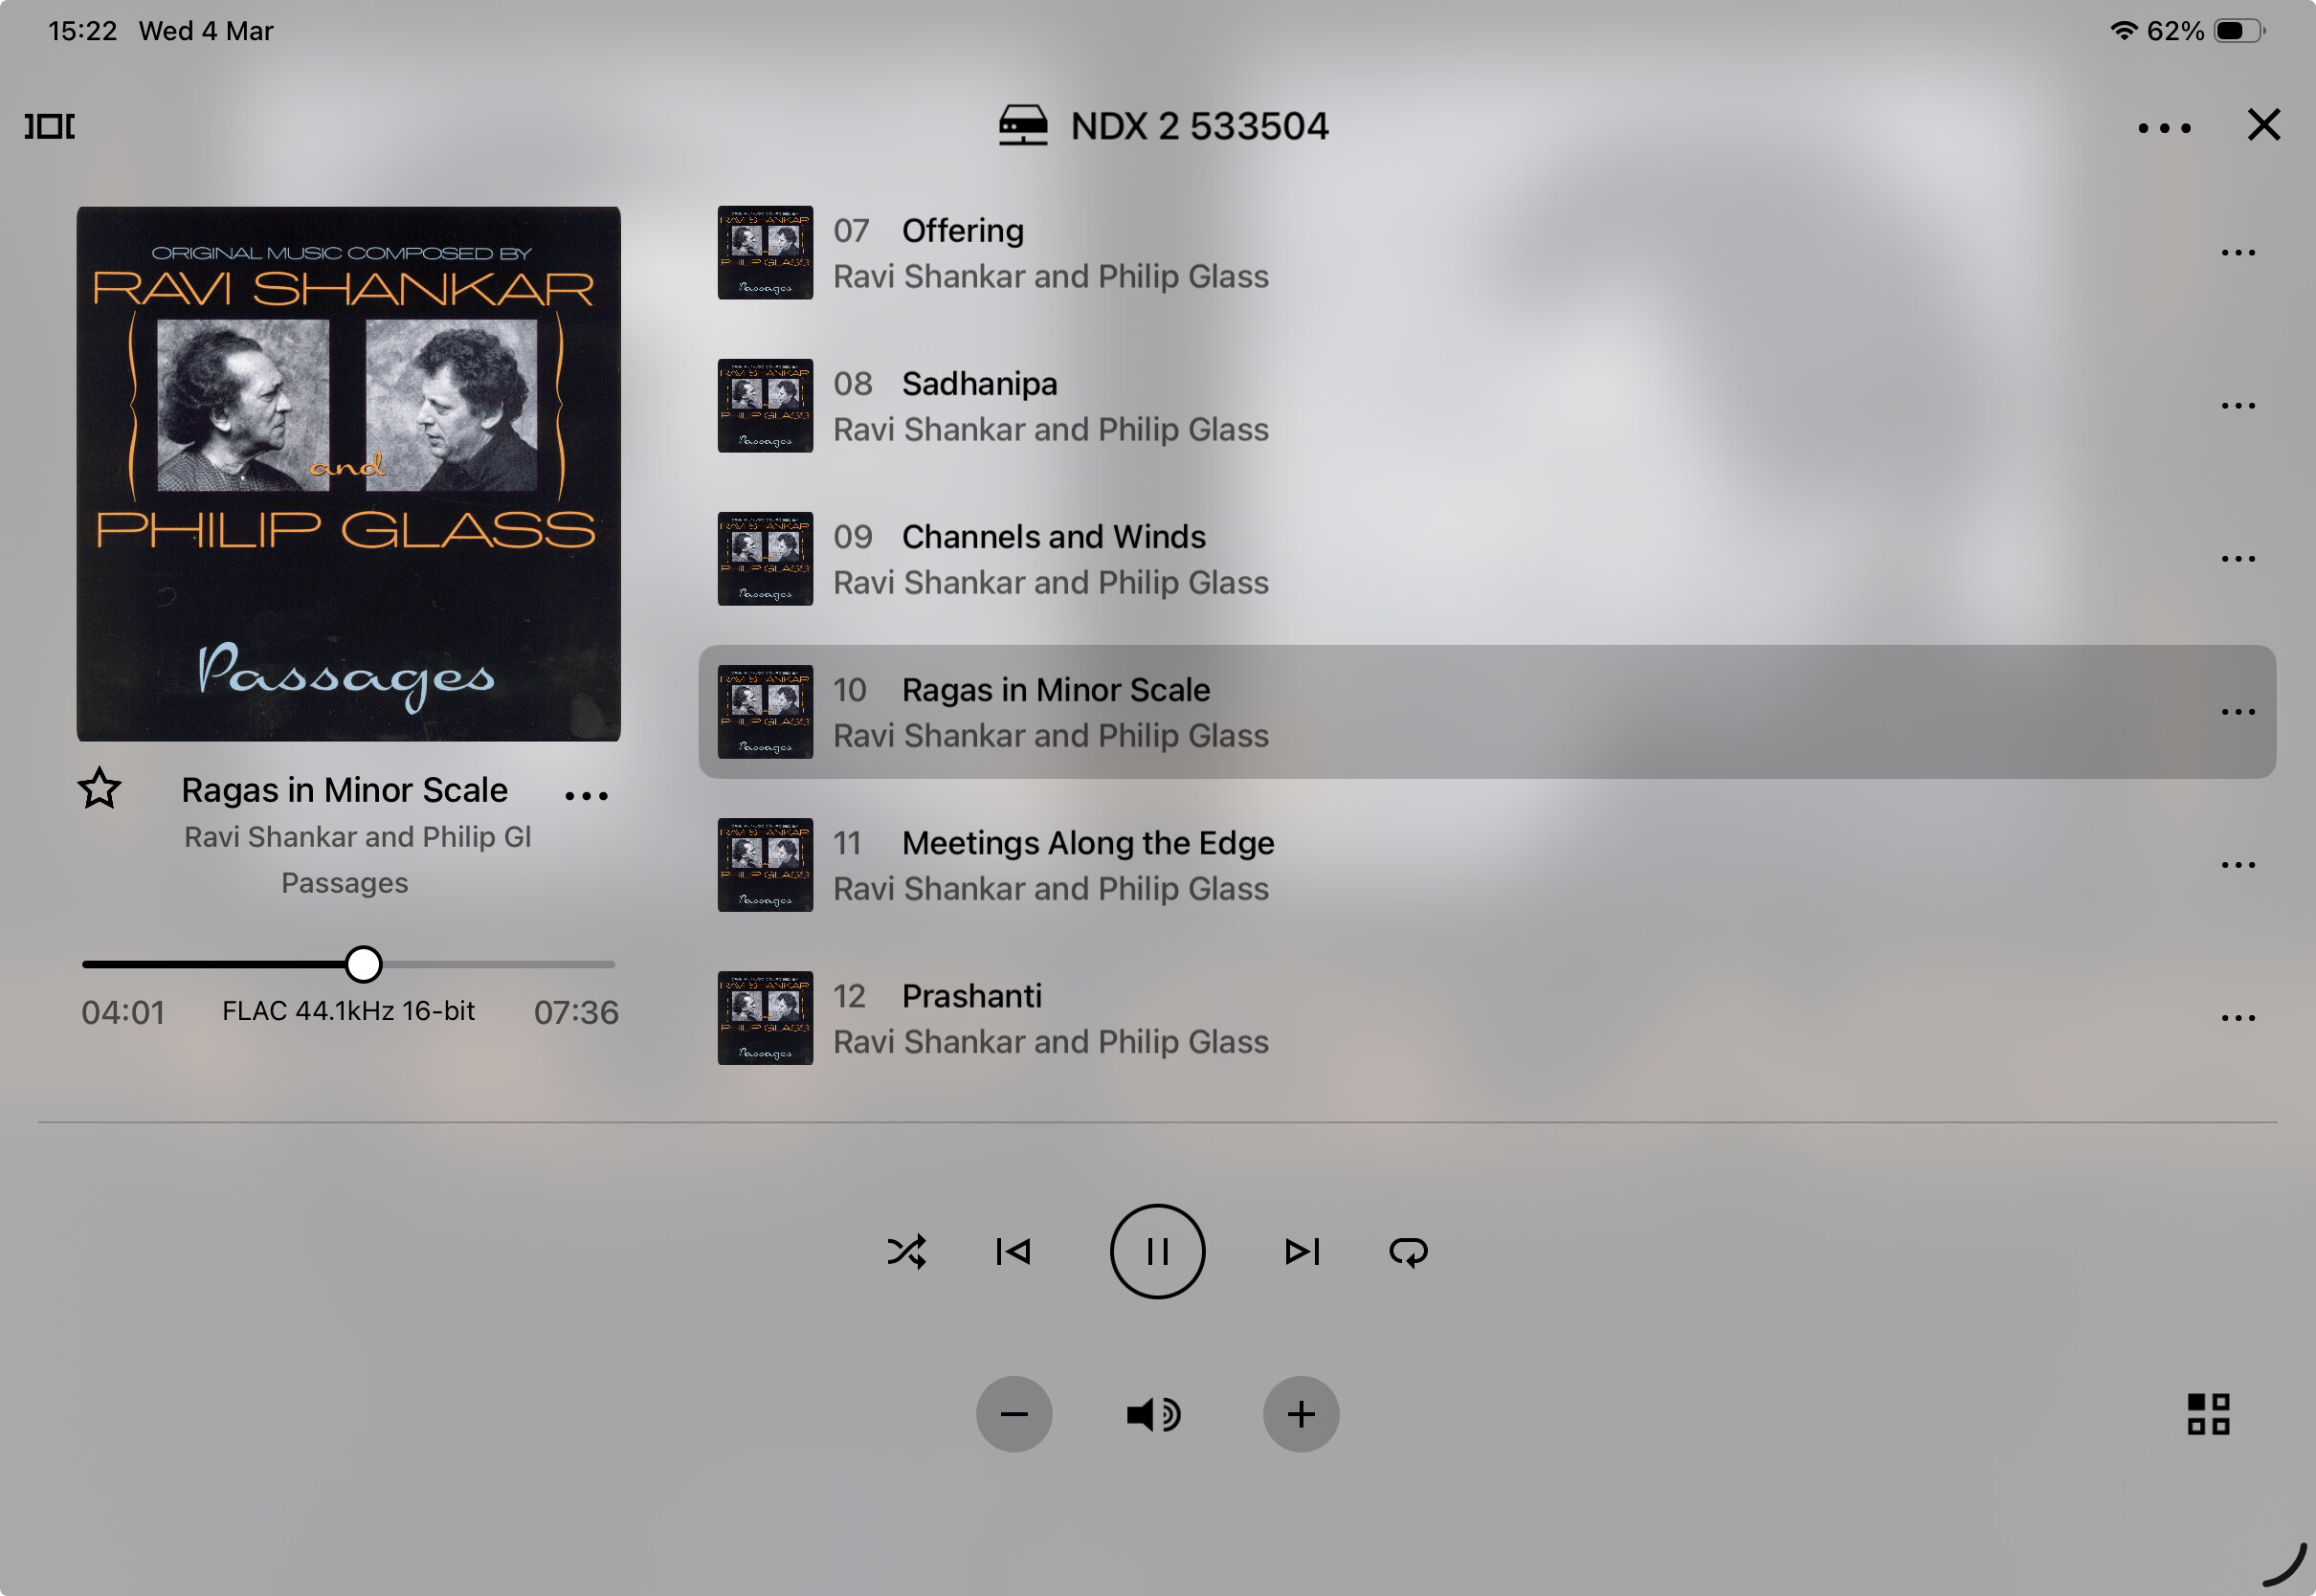This screenshot has height=1596, width=2316.
Task: Mute using the speaker icon
Action: click(x=1154, y=1414)
